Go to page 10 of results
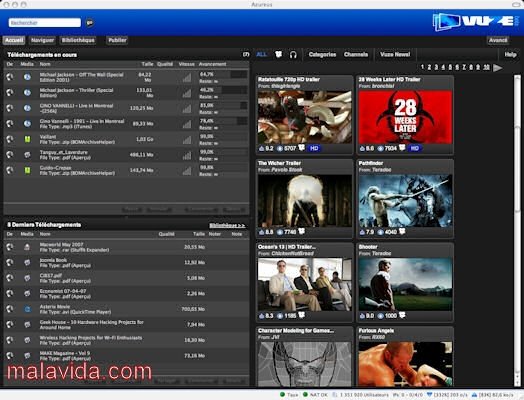Viewport: 524px width, 400px height. tap(487, 68)
